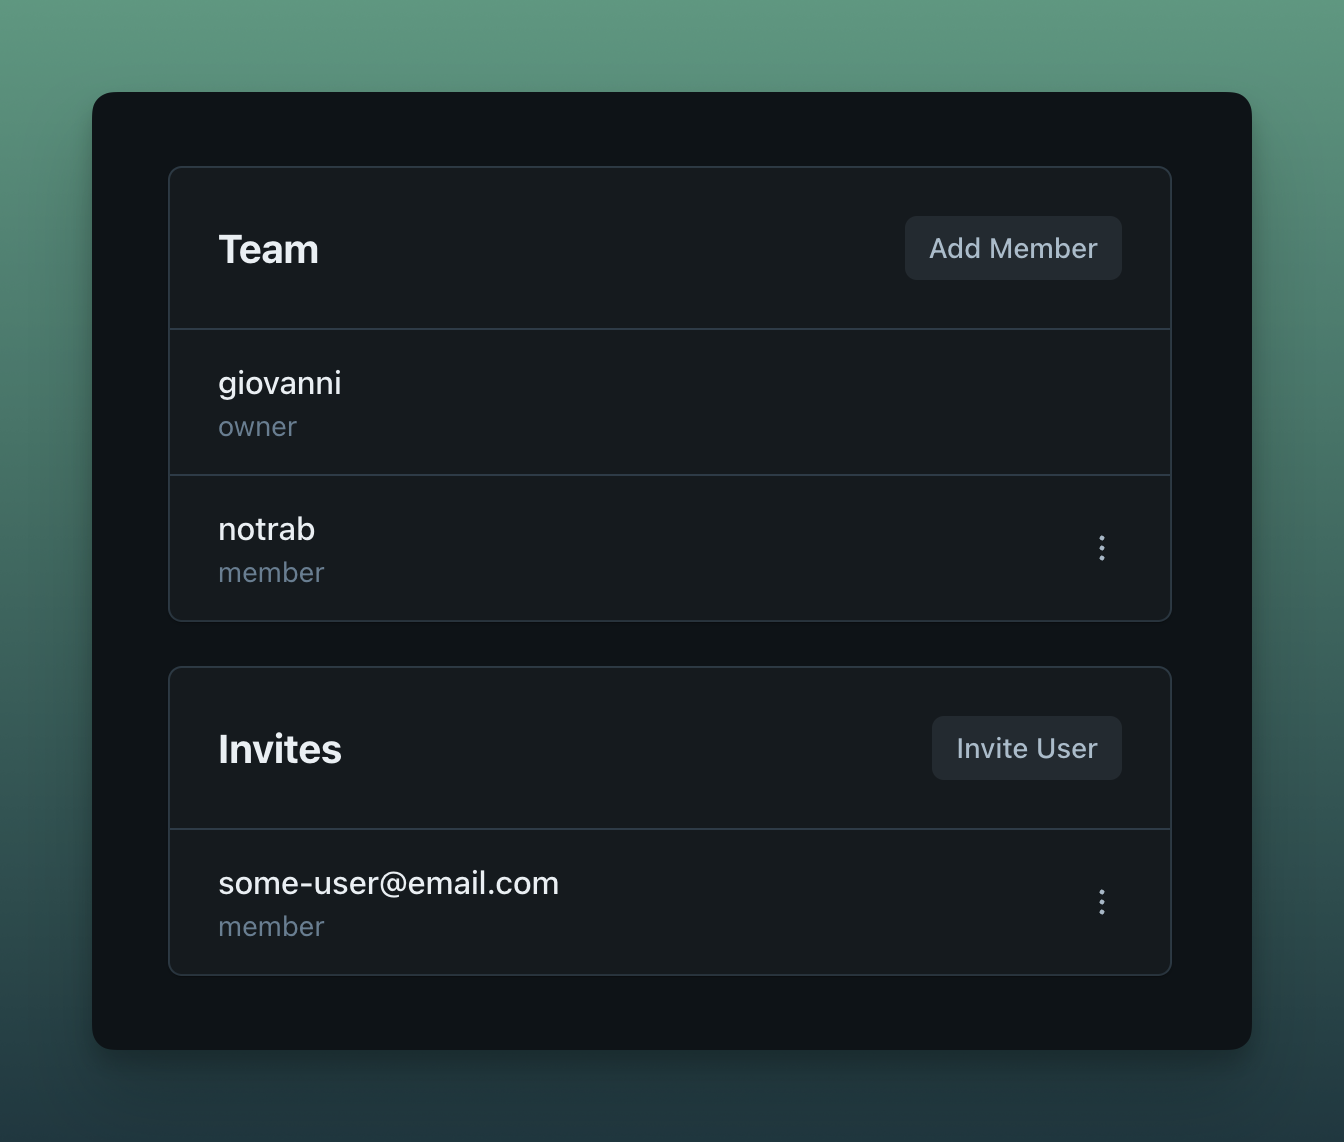Click the Add Member button

pos(1012,248)
